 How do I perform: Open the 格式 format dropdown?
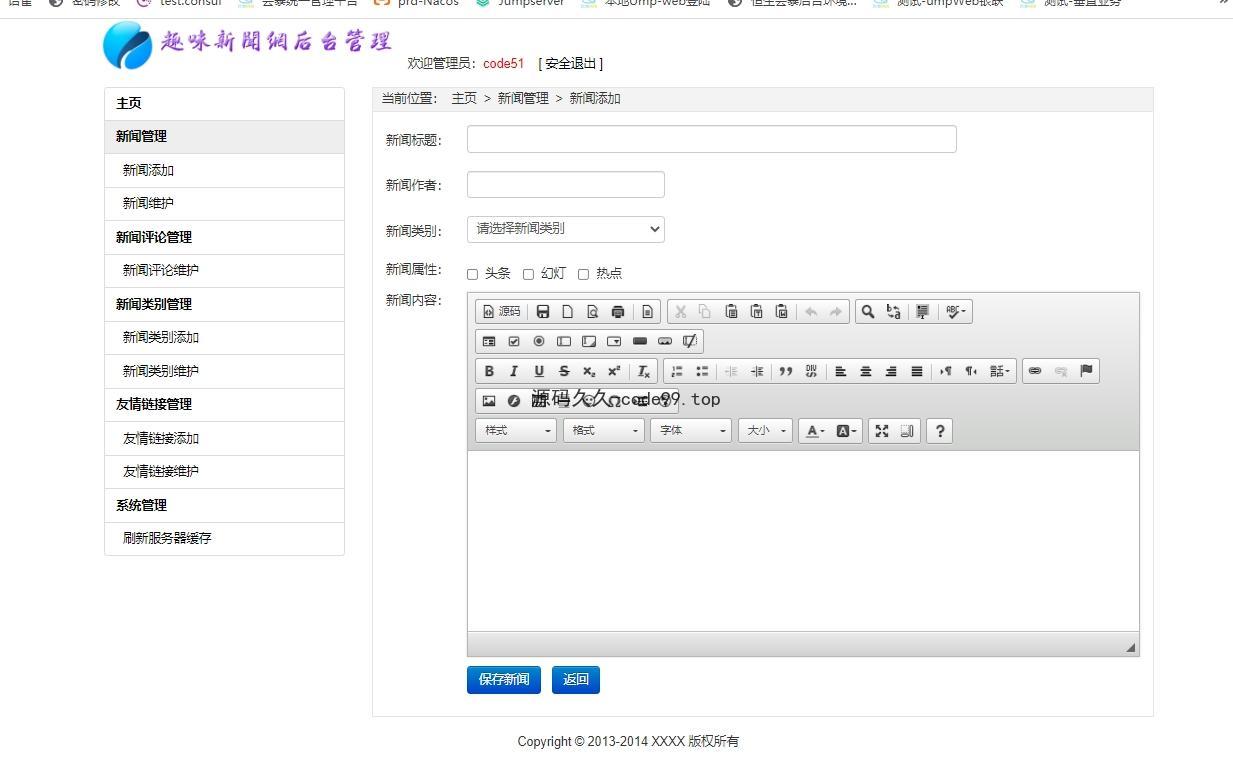tap(603, 431)
